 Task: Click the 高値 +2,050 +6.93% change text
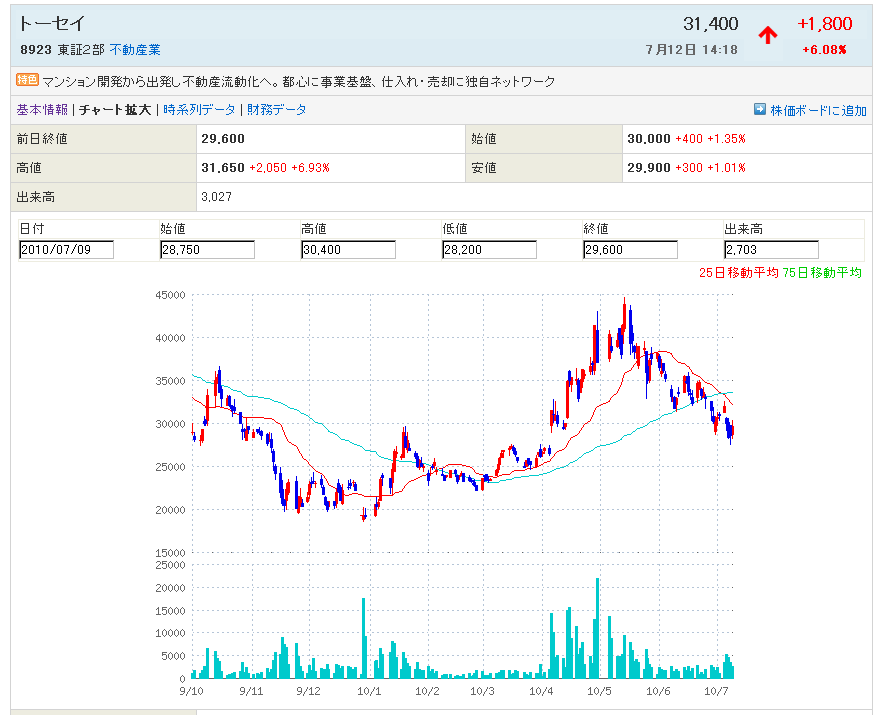[289, 168]
